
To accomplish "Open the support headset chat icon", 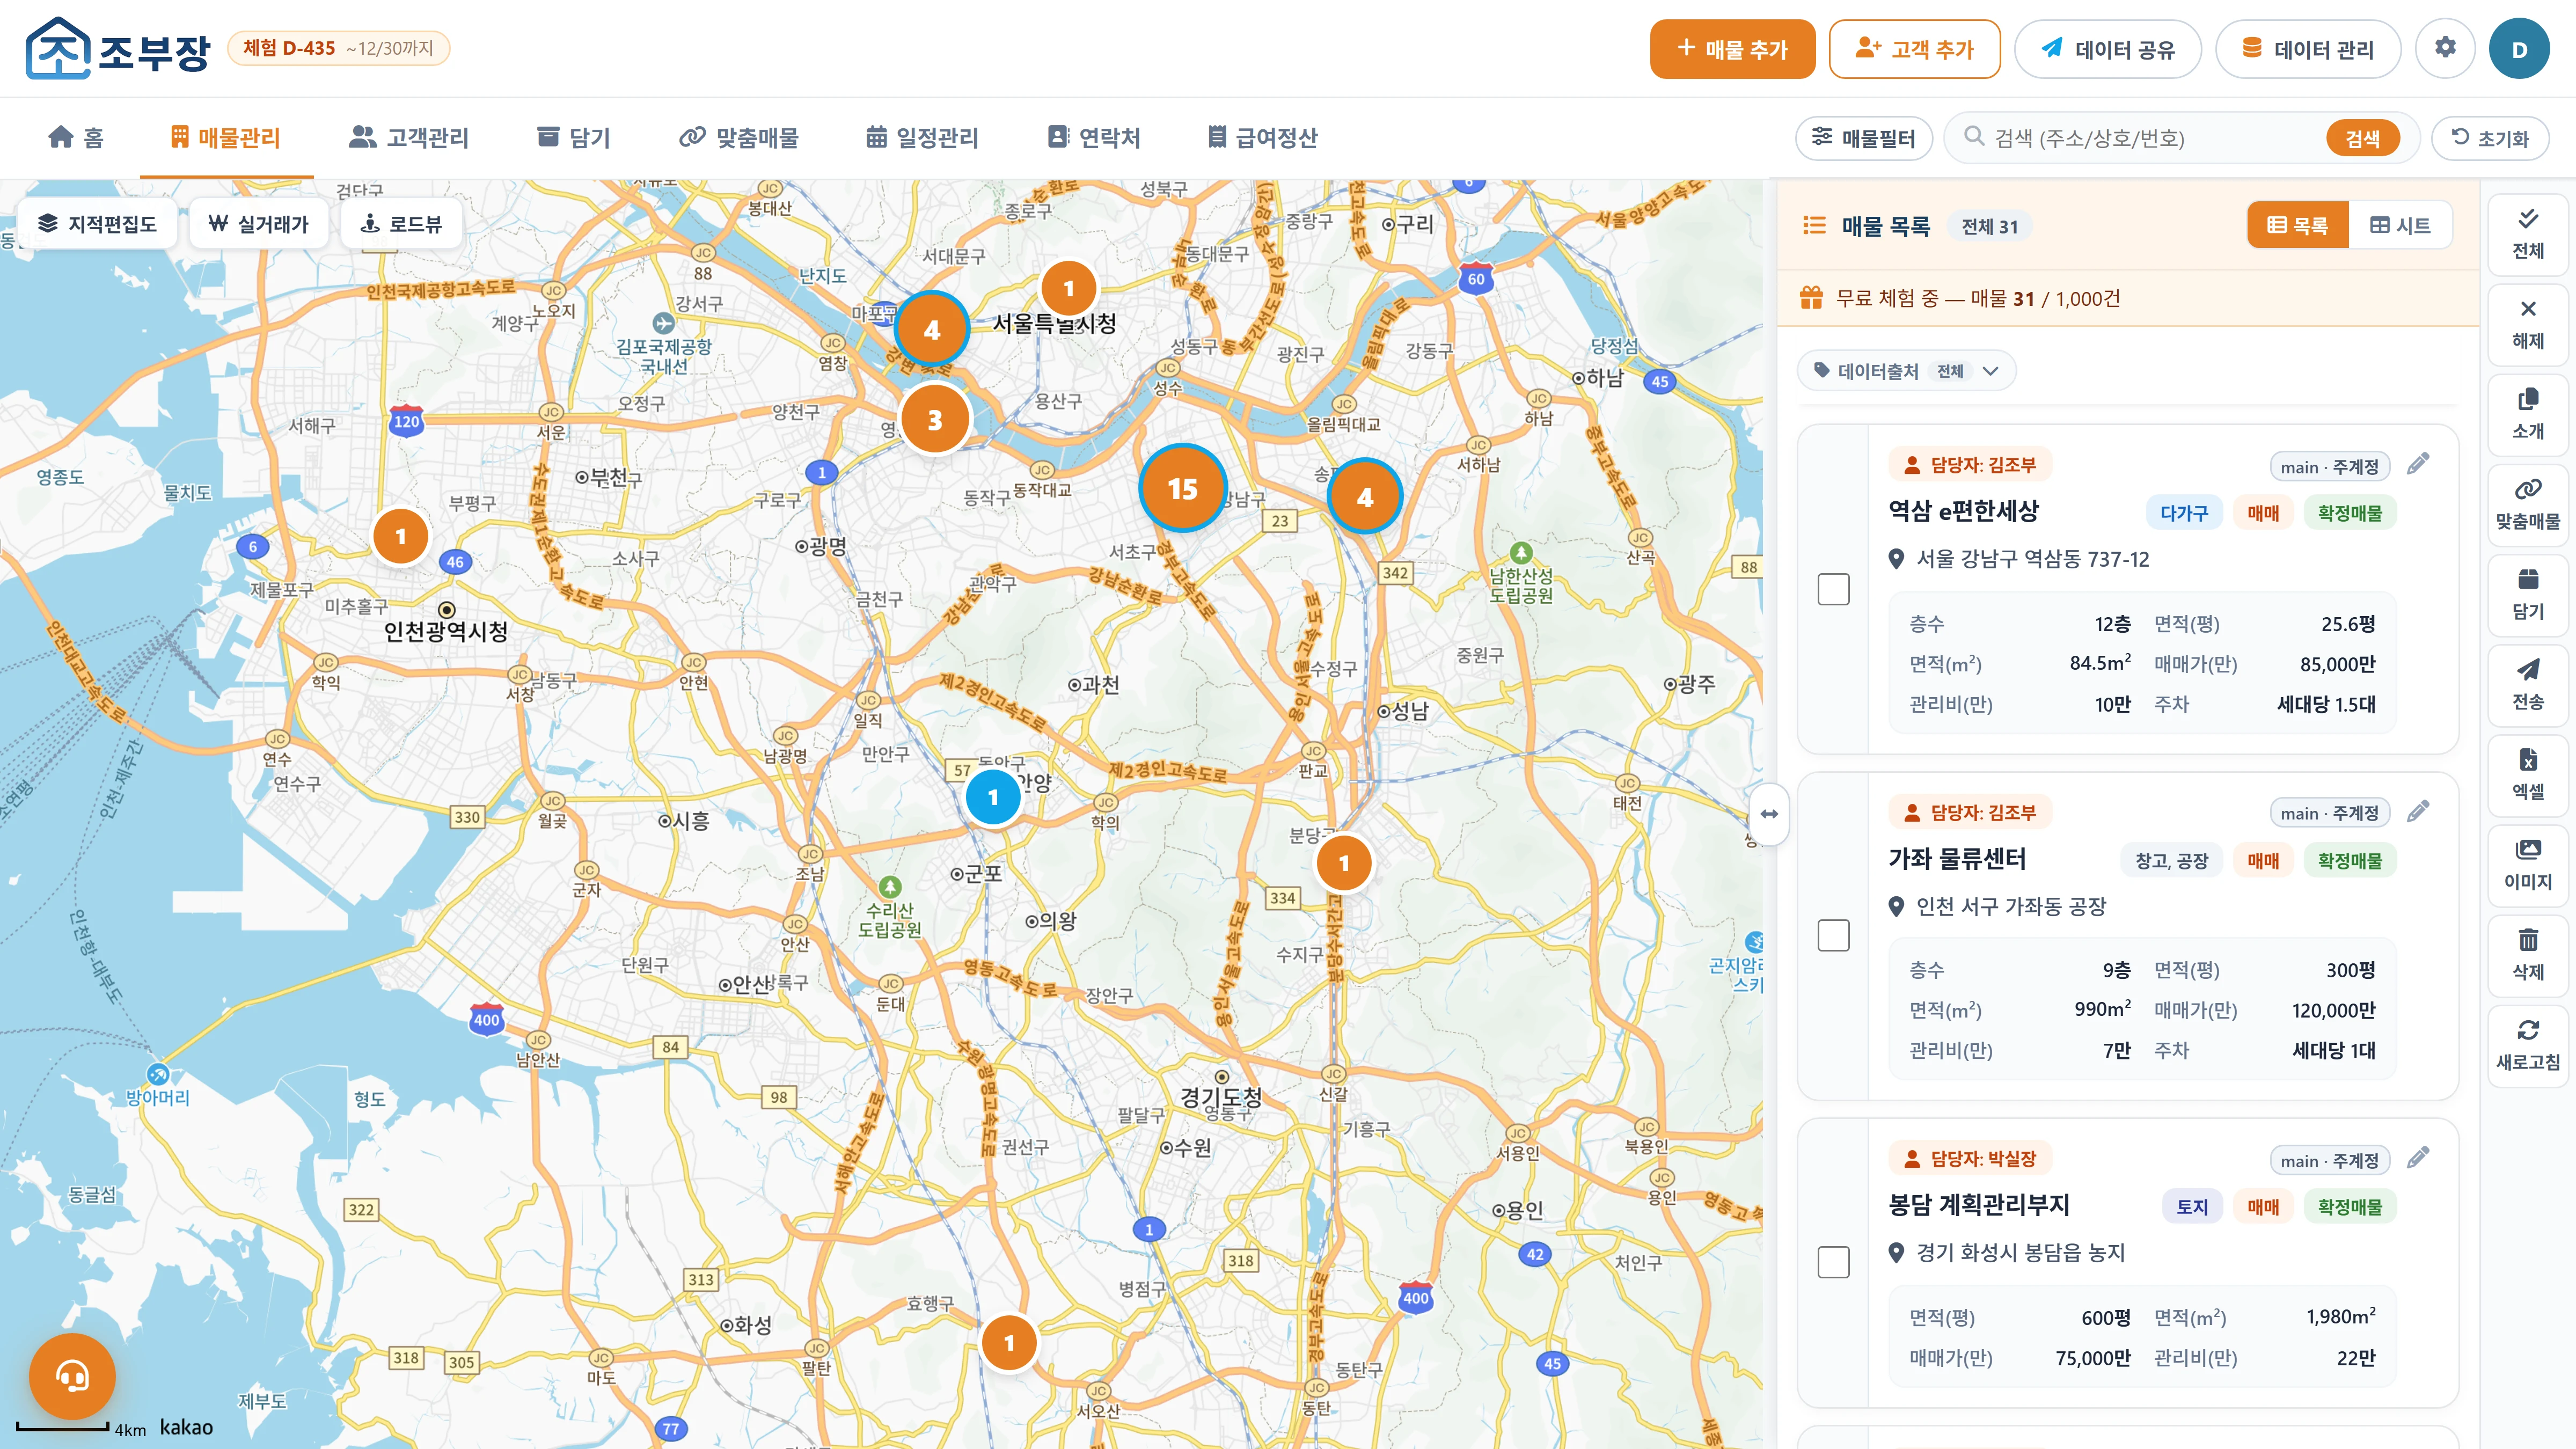I will pos(72,1376).
